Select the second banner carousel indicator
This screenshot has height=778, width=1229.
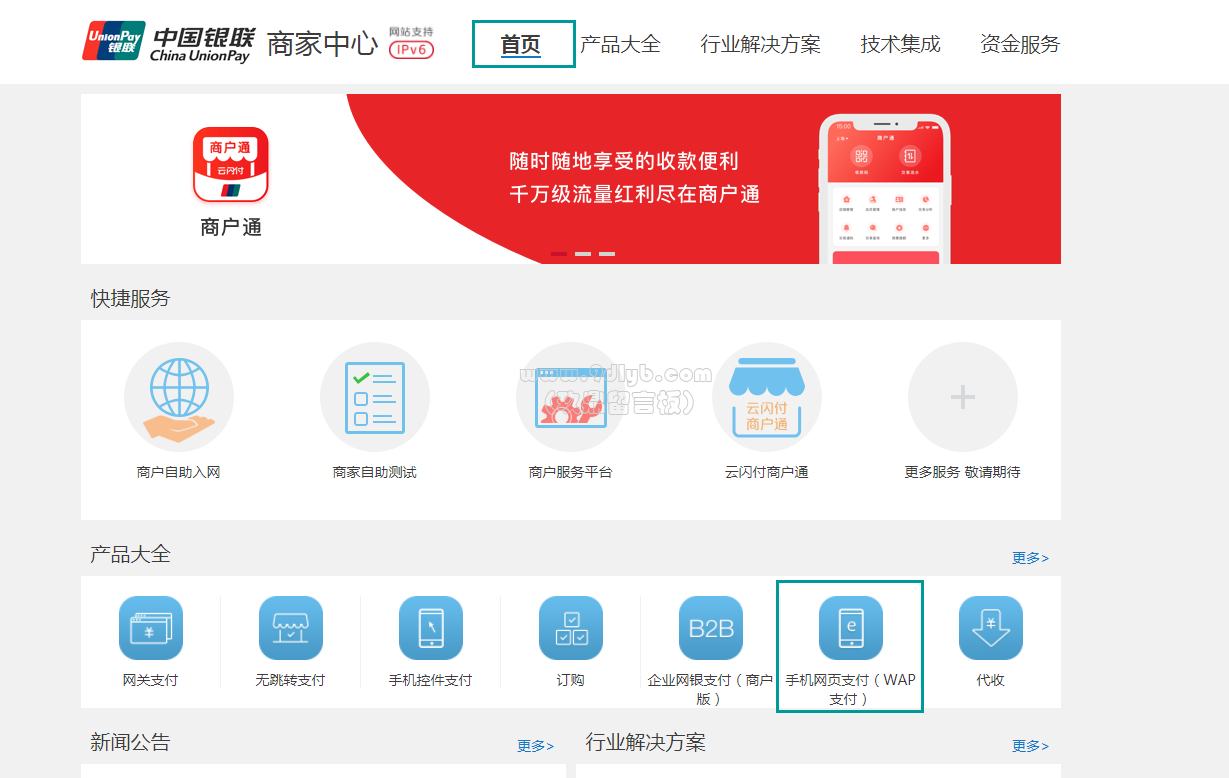[x=583, y=254]
